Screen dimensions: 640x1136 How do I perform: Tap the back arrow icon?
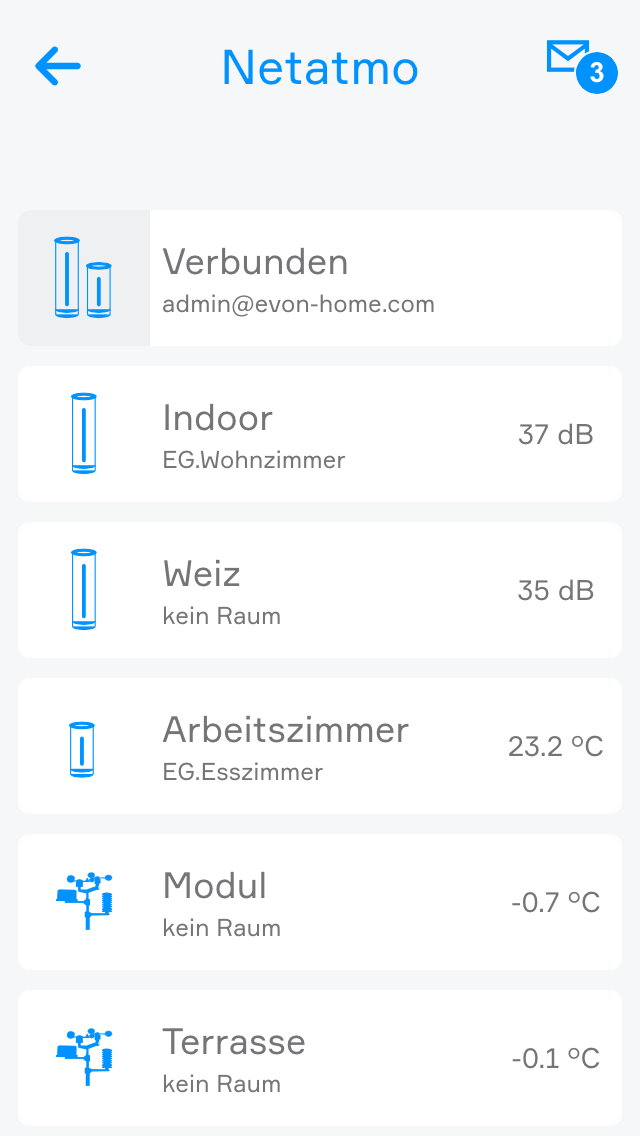pyautogui.click(x=58, y=67)
